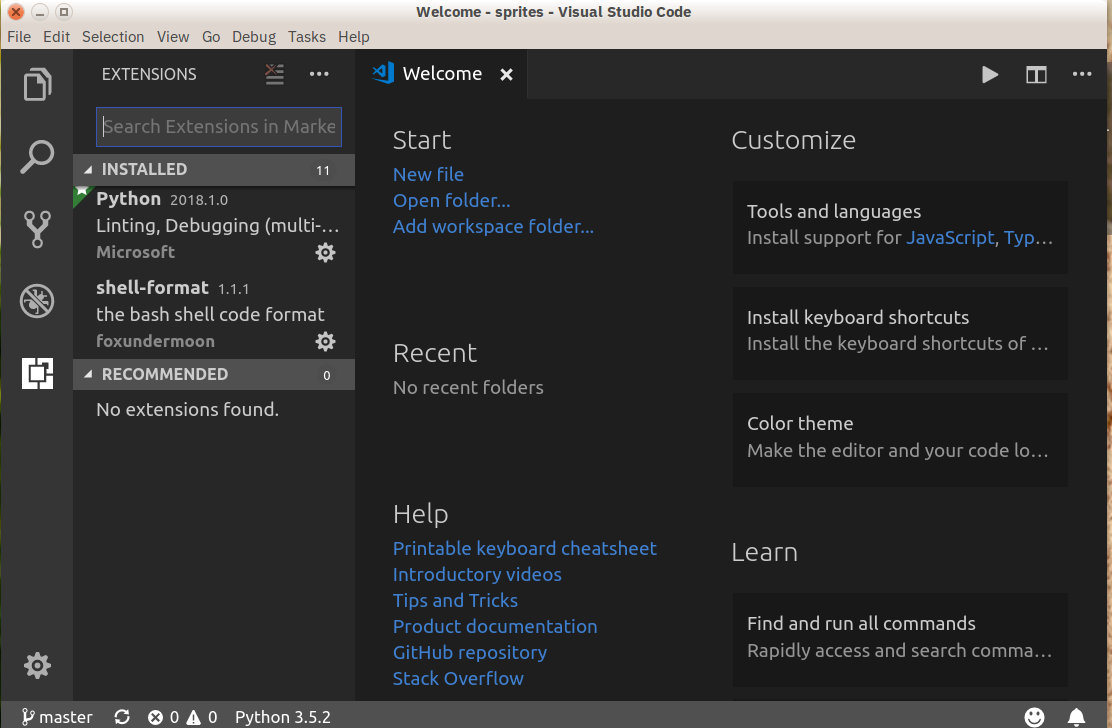1112x728 pixels.
Task: Click the Extensions icon in the activity bar
Action: pyautogui.click(x=37, y=371)
